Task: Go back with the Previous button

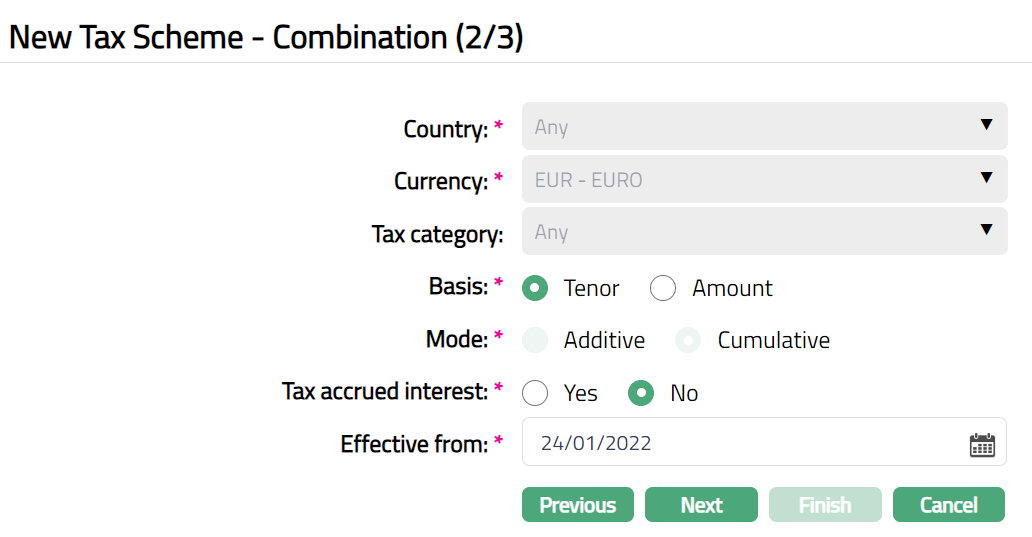Action: [x=577, y=505]
